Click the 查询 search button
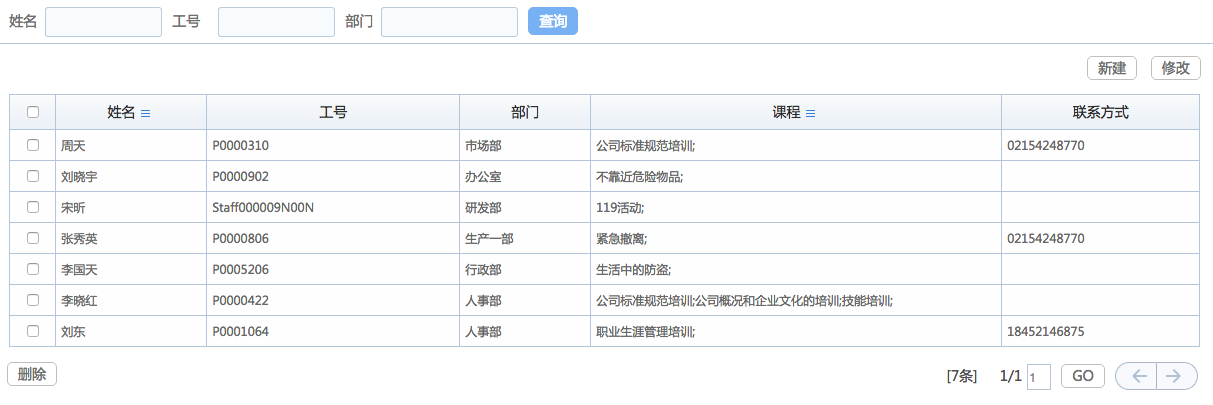Image resolution: width=1213 pixels, height=405 pixels. (x=552, y=21)
